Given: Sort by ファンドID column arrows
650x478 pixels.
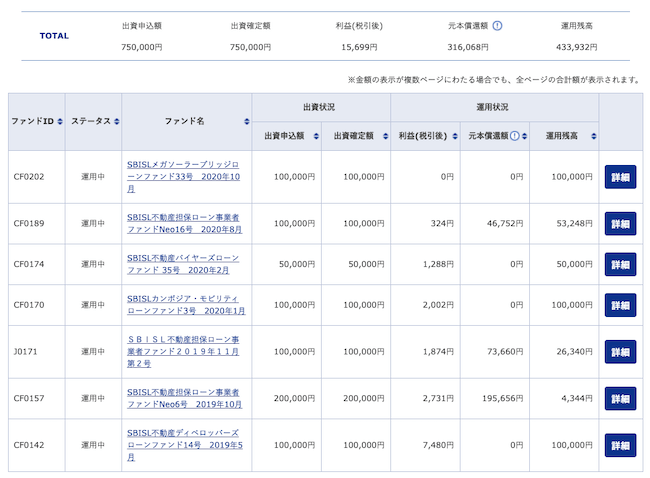Looking at the screenshot, I should pos(60,121).
